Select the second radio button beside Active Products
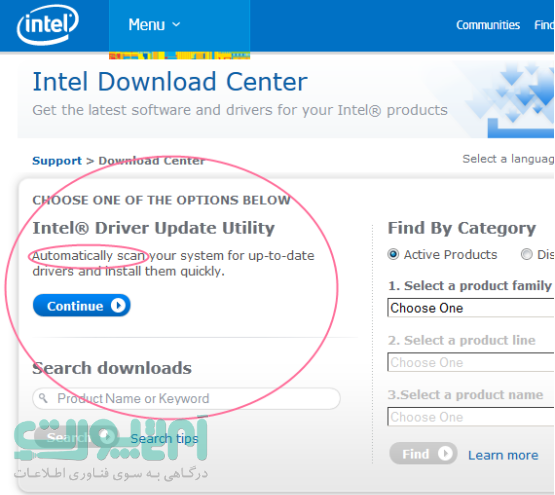The height and width of the screenshot is (495, 555). click(x=526, y=254)
